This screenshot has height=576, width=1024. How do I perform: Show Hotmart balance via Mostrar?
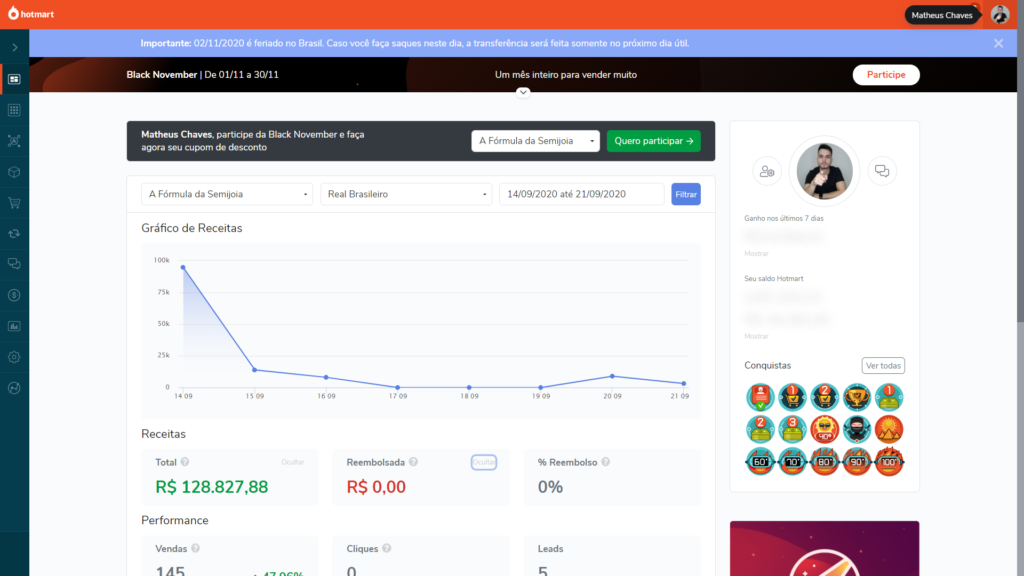(x=756, y=336)
